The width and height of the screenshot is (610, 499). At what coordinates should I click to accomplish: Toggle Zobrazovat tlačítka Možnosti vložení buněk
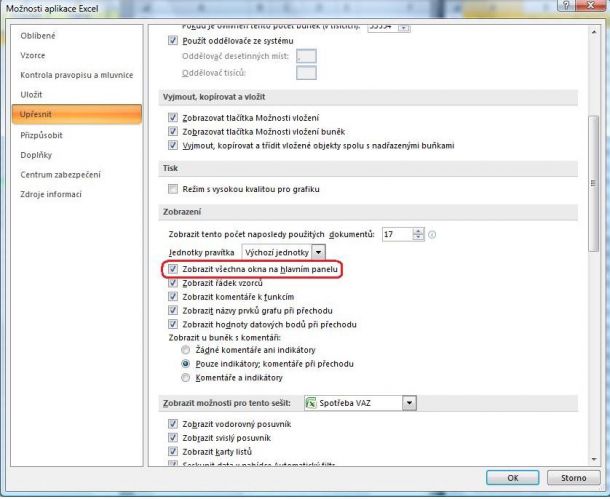173,131
